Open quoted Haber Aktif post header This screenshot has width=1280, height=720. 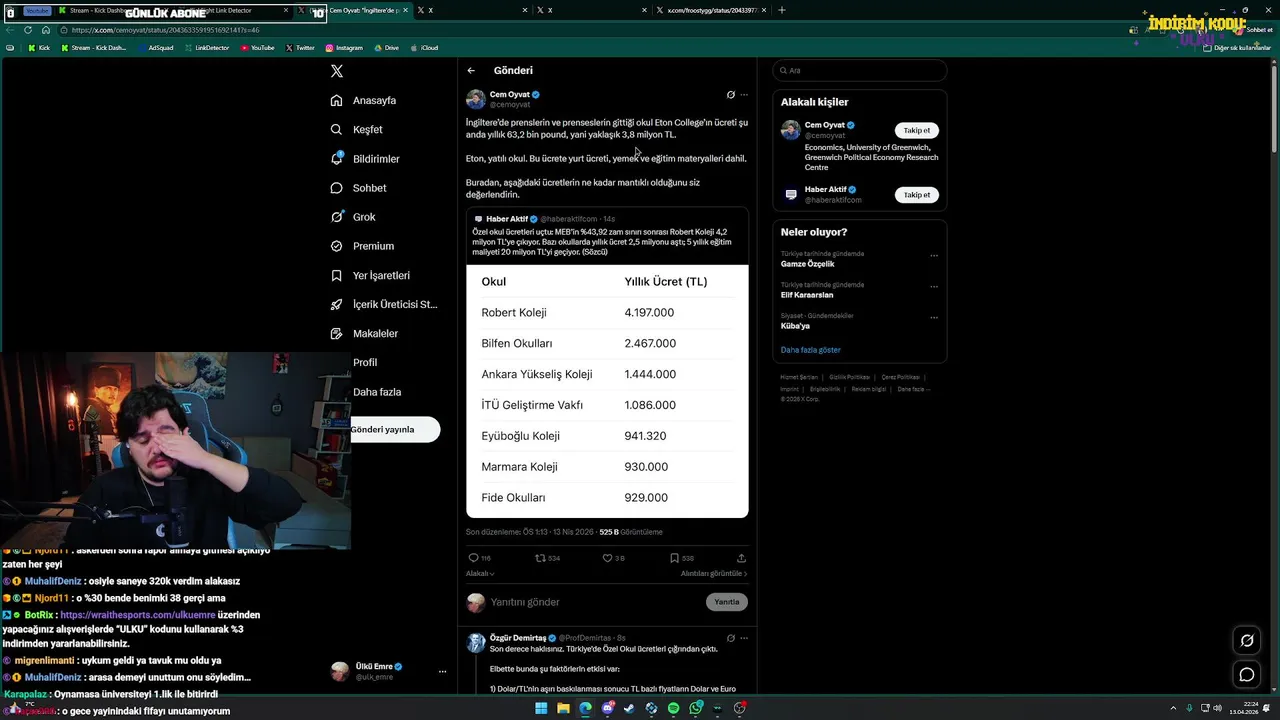(x=545, y=219)
